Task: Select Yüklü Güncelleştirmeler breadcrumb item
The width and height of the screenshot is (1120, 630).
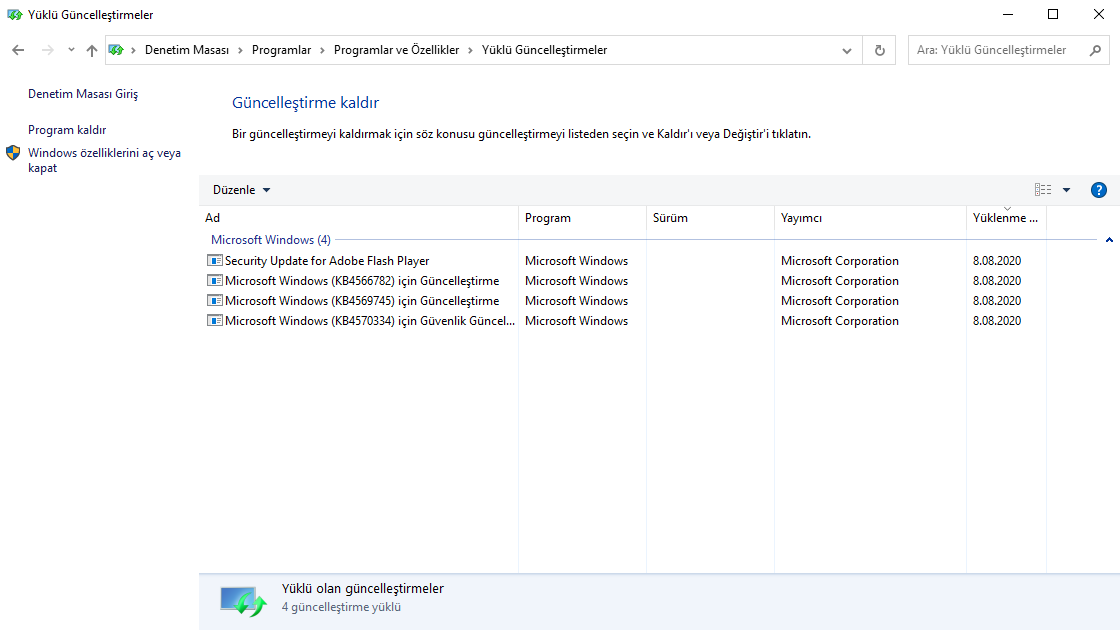Action: 544,50
